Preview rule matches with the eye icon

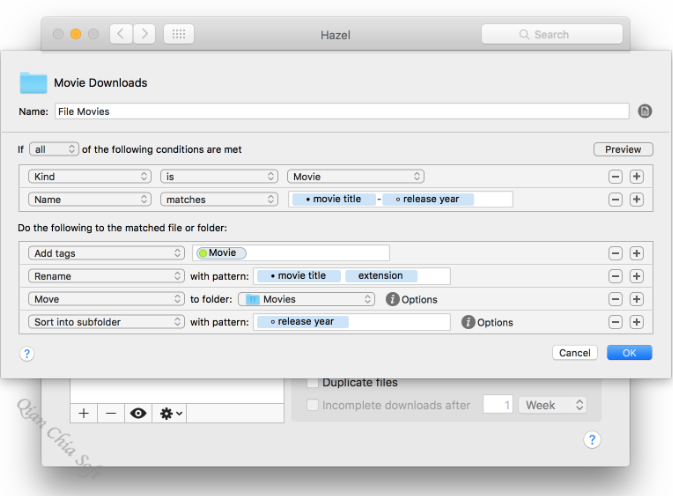click(x=138, y=414)
